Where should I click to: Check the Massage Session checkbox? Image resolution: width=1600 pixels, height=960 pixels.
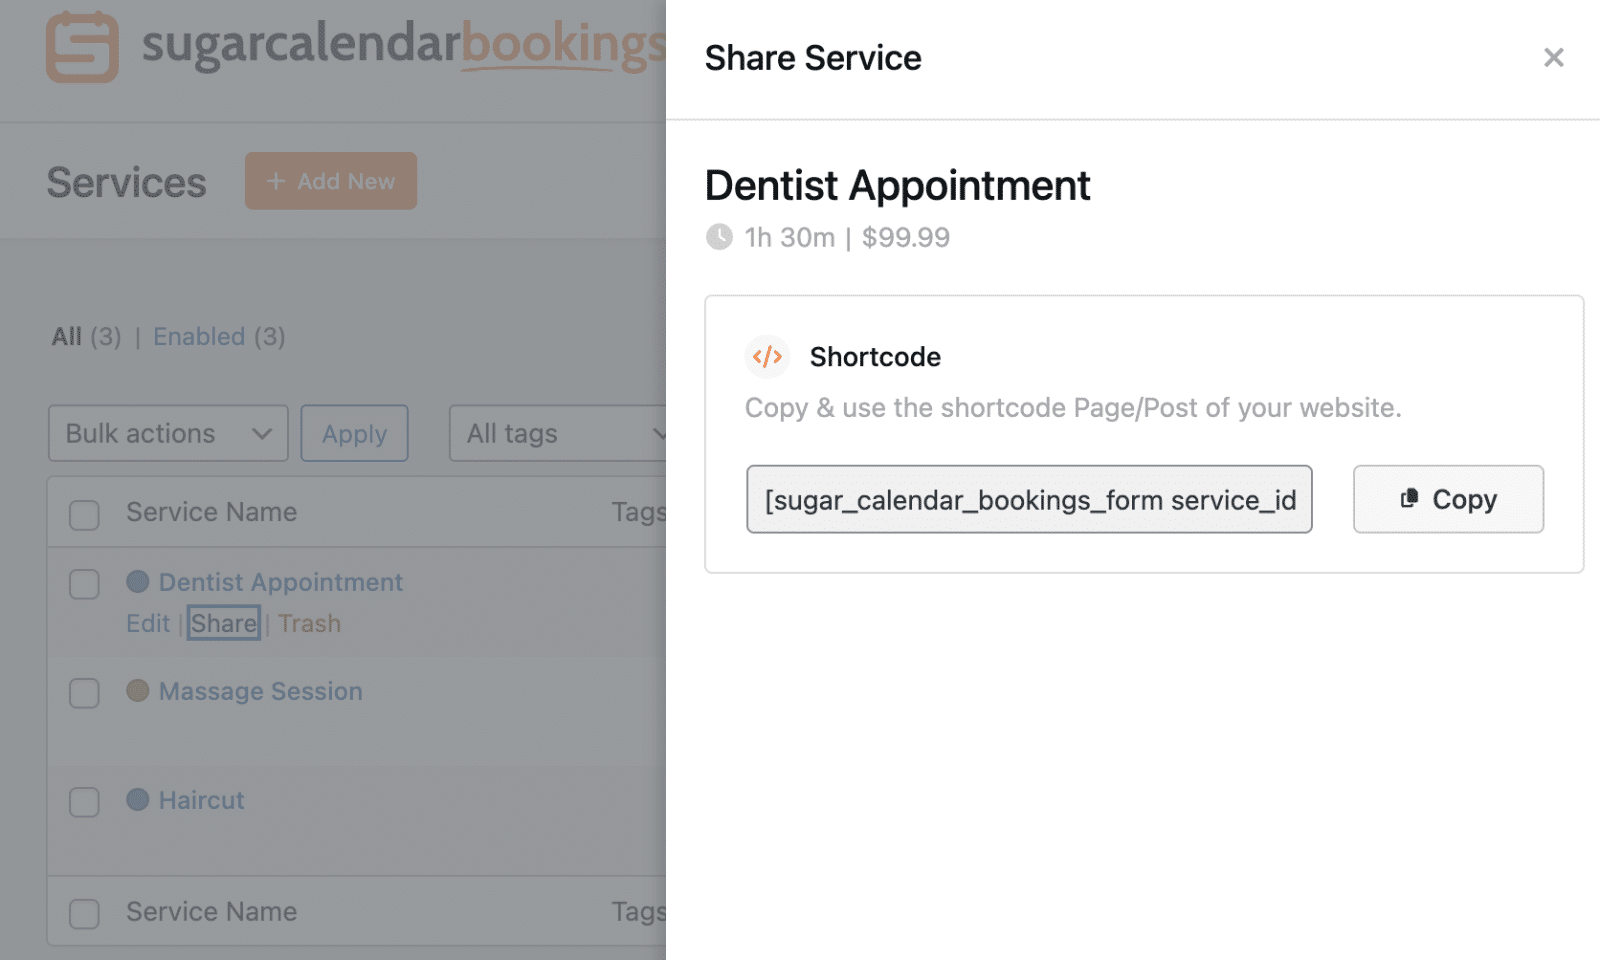(84, 693)
